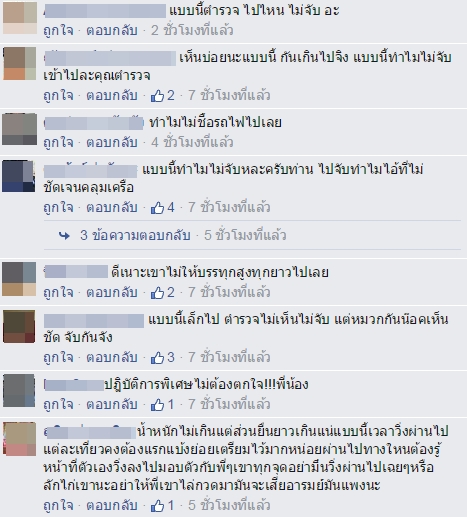This screenshot has width=467, height=517.
Task: Click thumbs-up icon on ปฏิบัติการพิเศษ comment
Action: 157,404
